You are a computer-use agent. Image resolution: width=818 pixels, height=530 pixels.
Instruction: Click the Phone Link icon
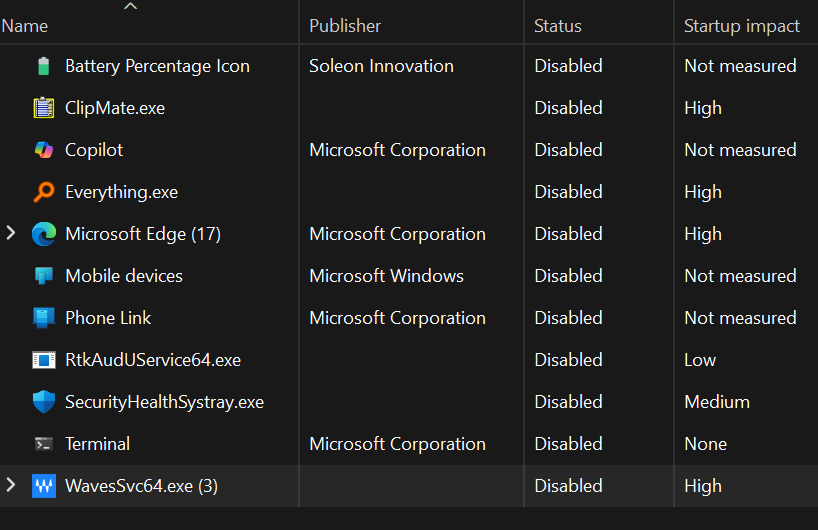(44, 318)
